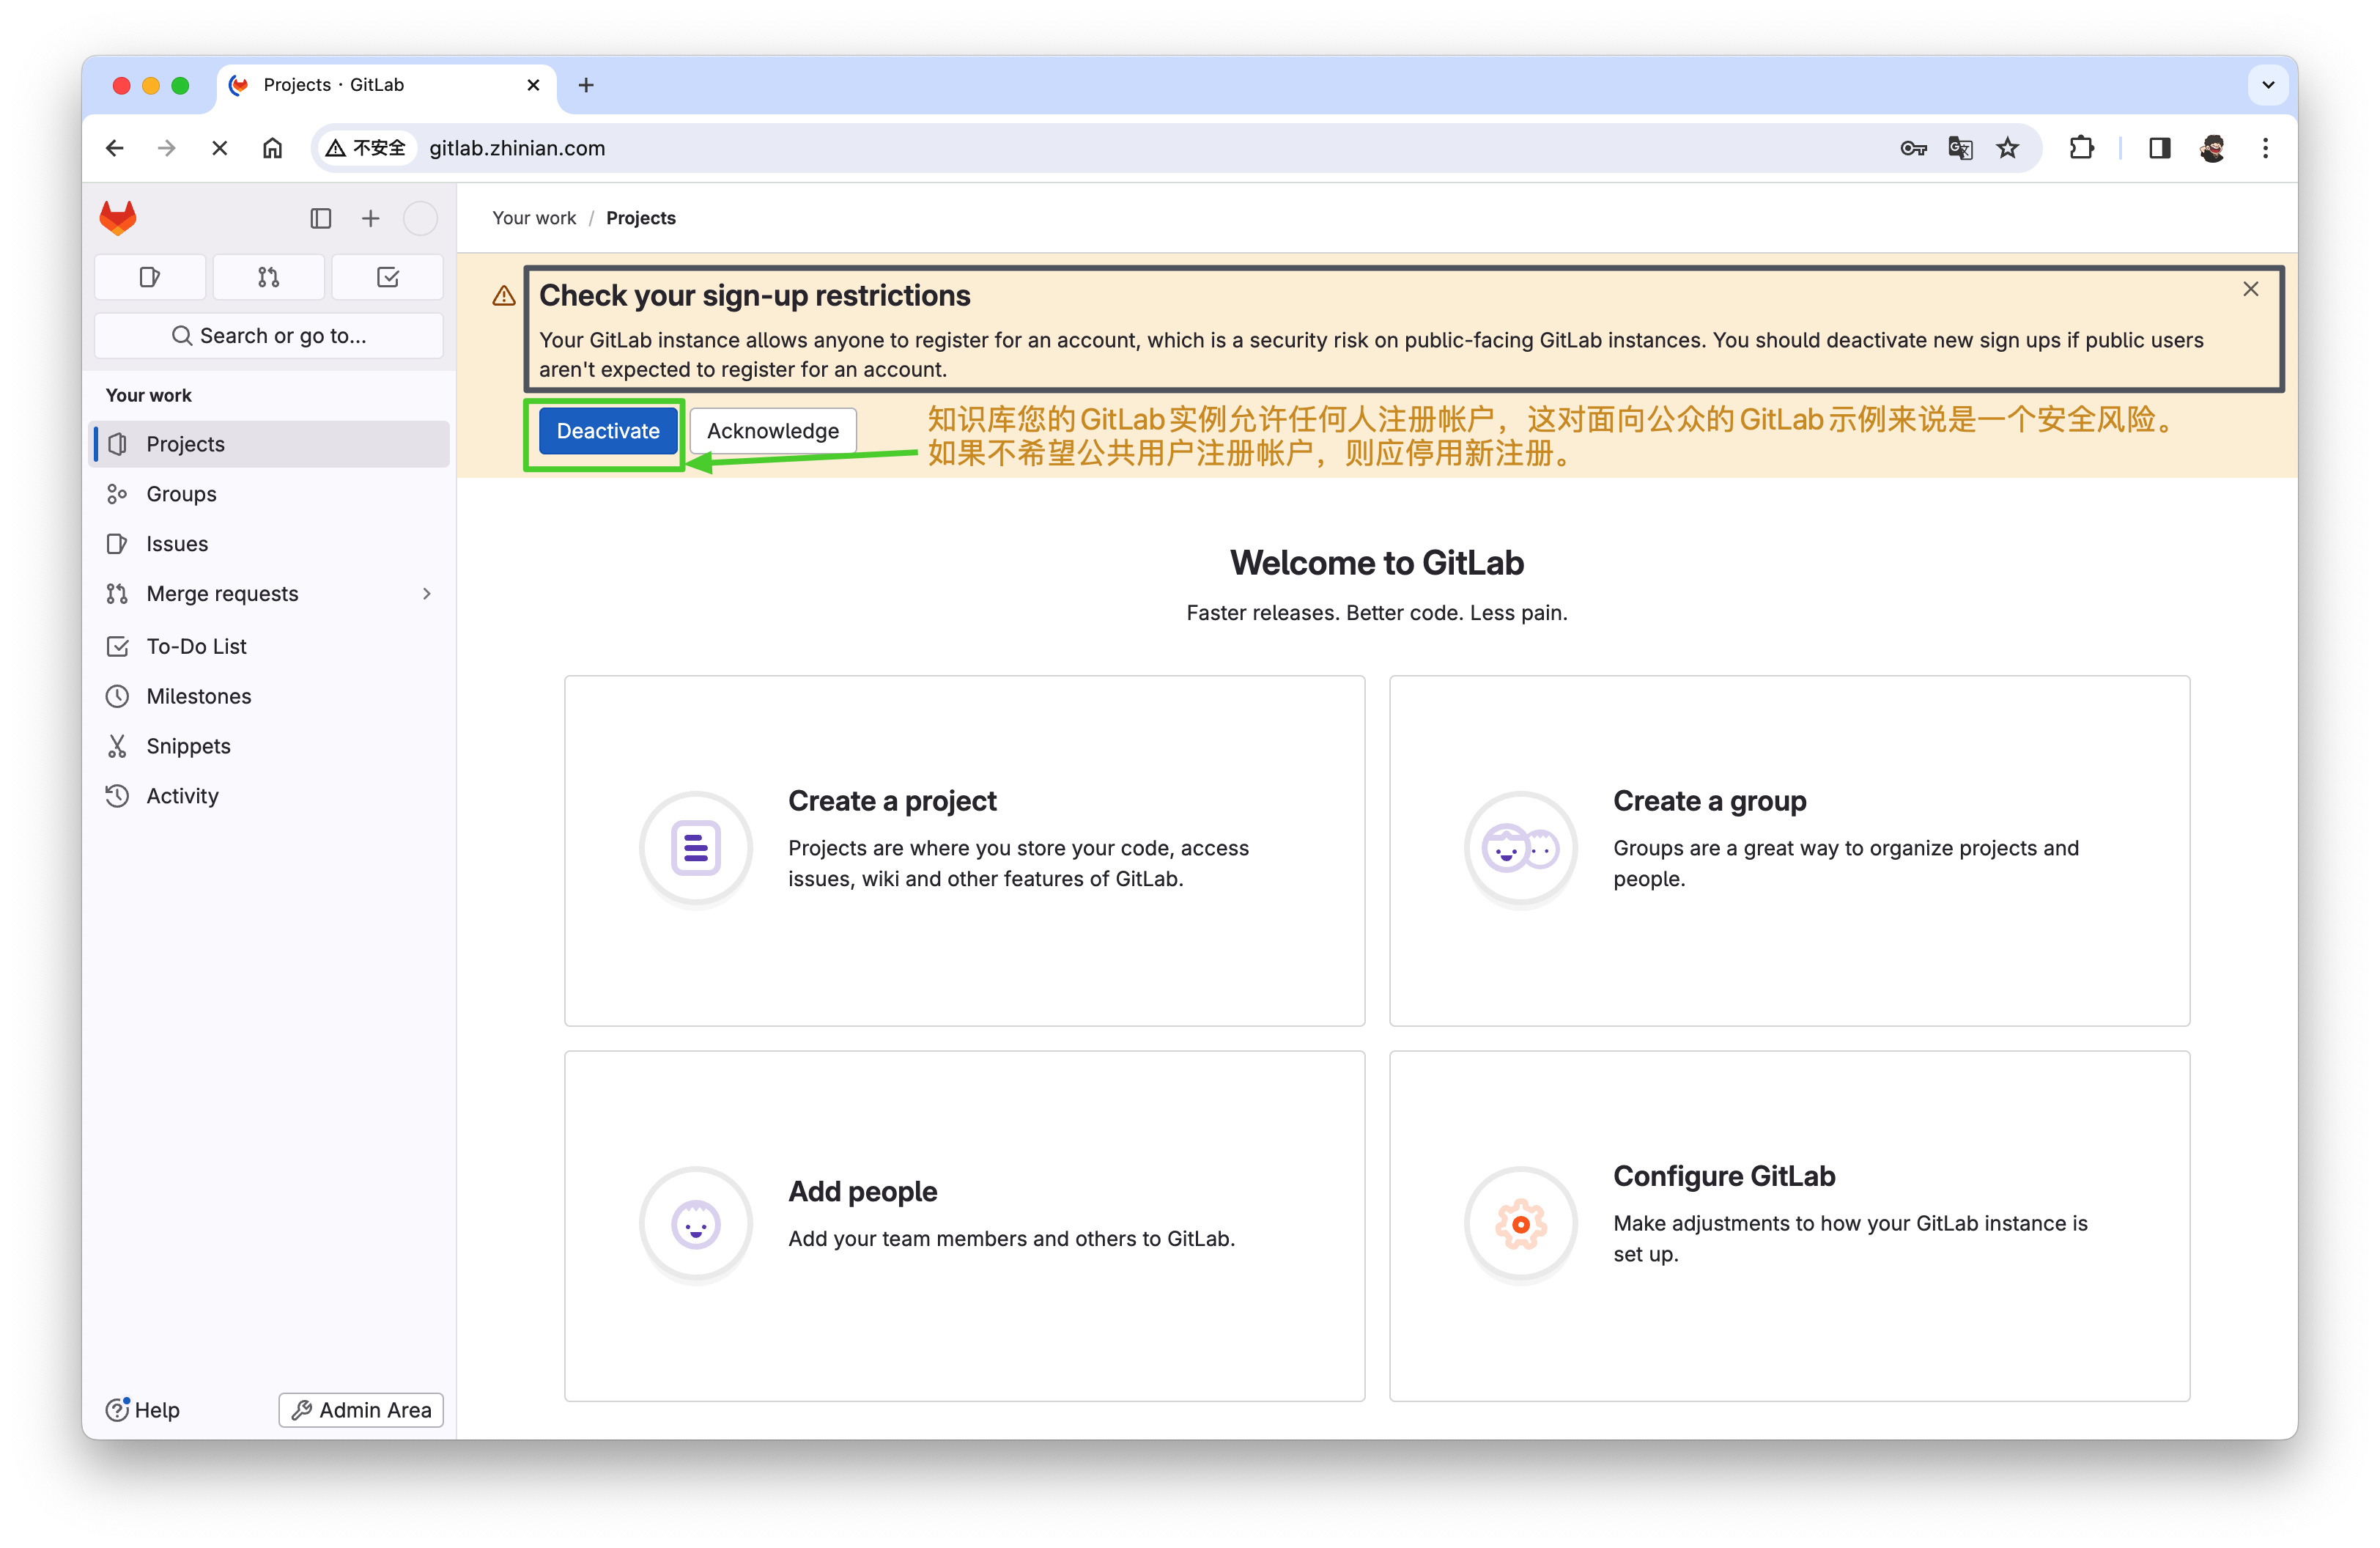Open Issues from the sidebar

[268, 543]
